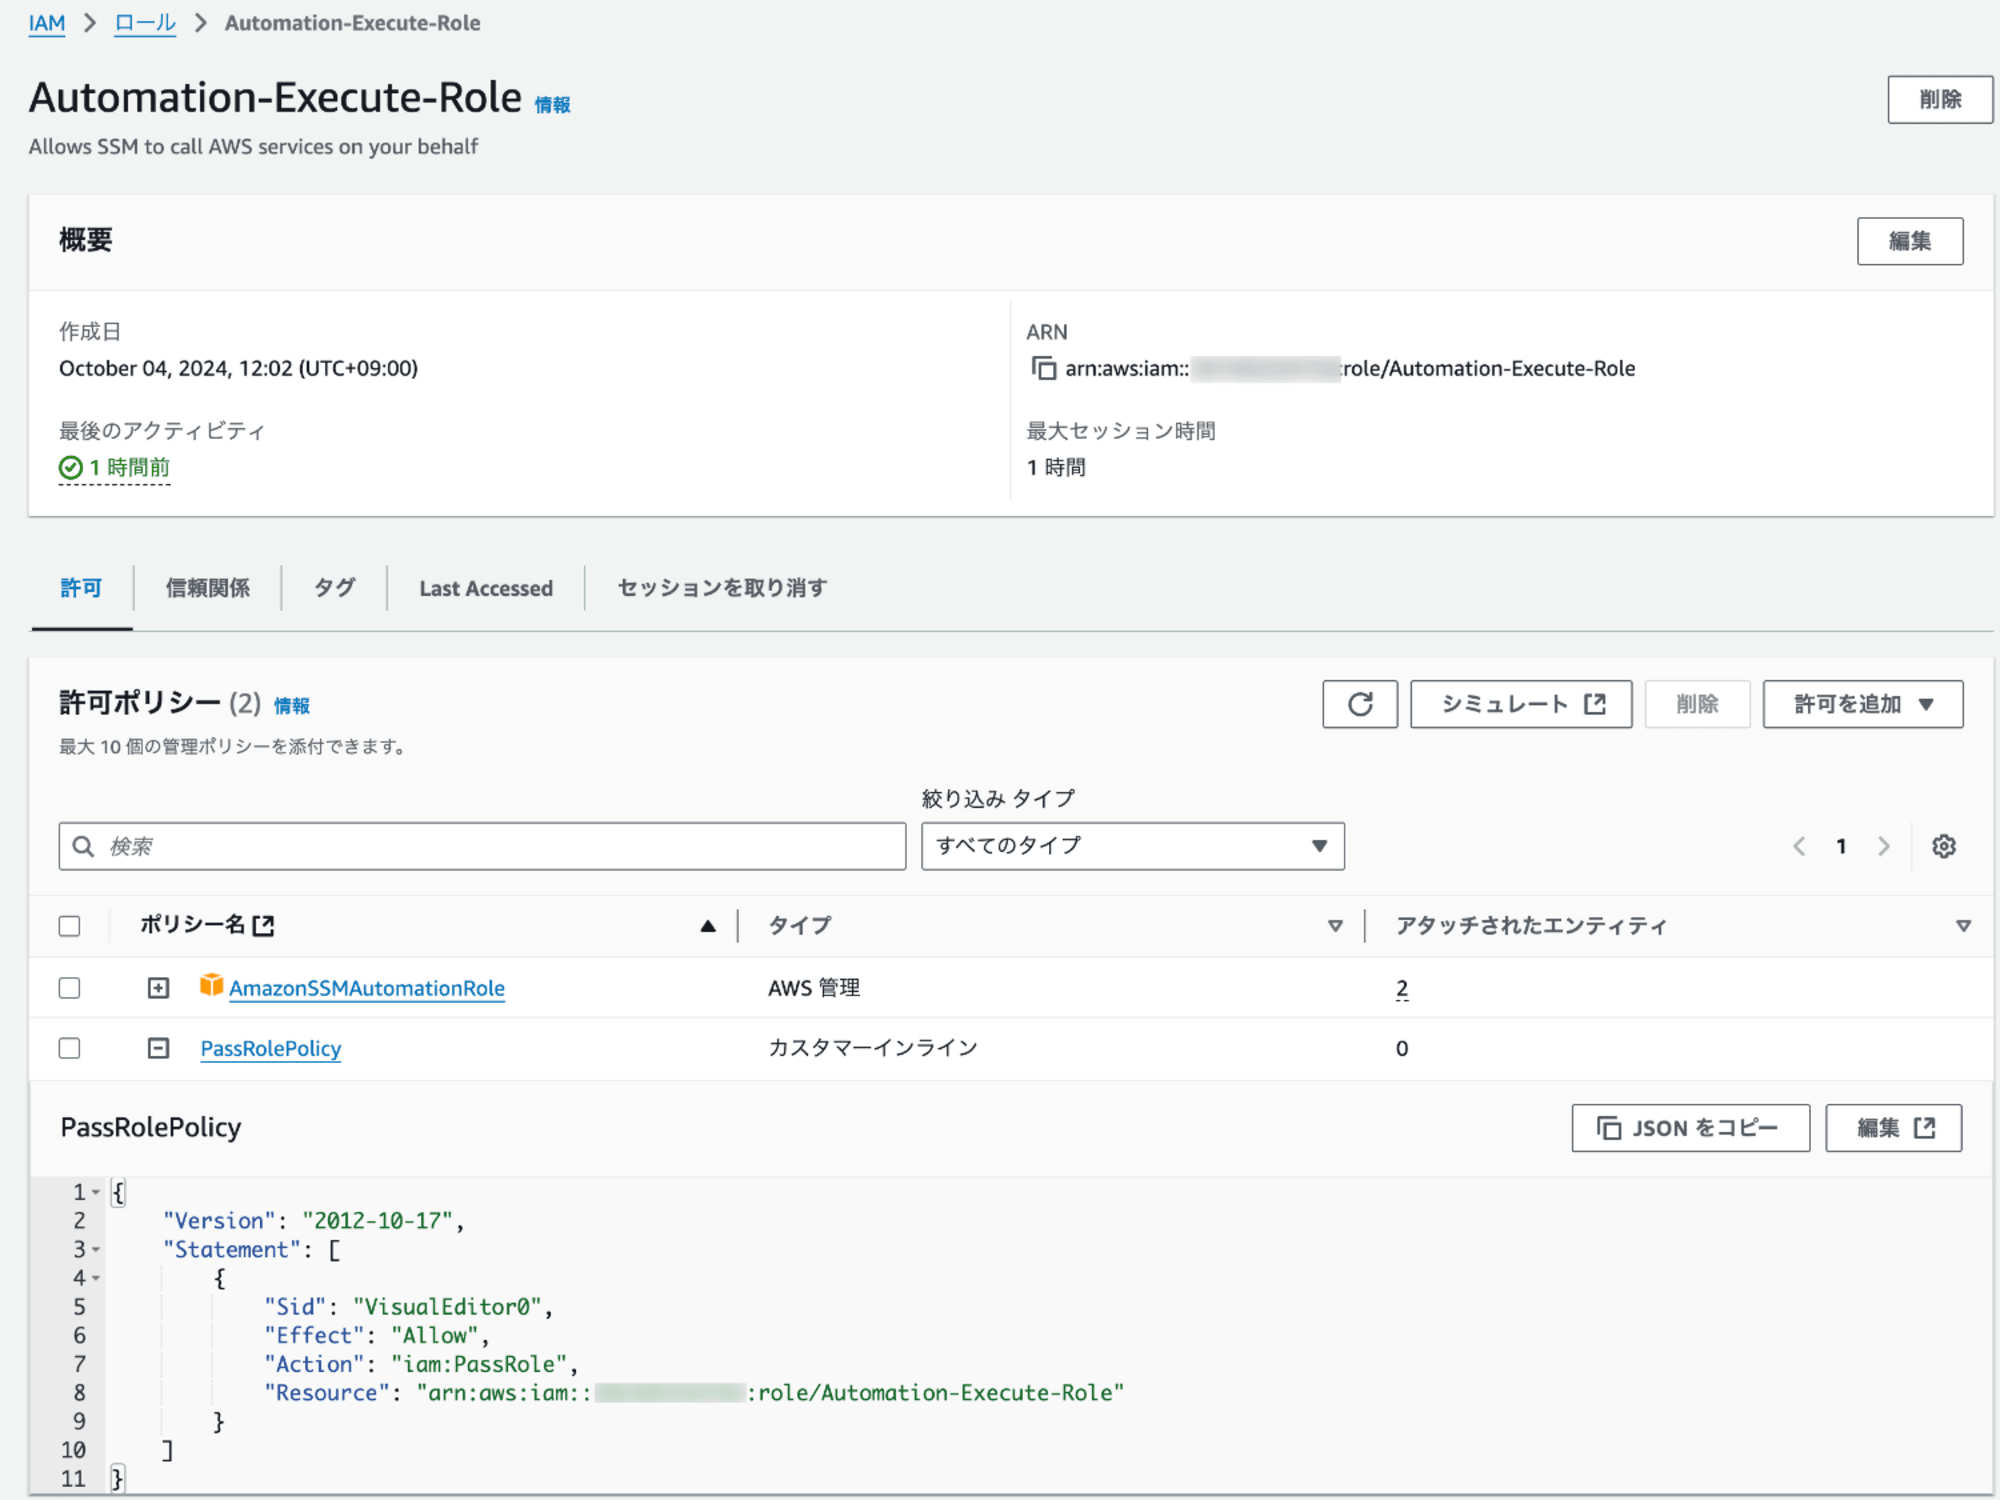Open the PassRolePolicy link
The height and width of the screenshot is (1500, 2000).
(x=271, y=1048)
